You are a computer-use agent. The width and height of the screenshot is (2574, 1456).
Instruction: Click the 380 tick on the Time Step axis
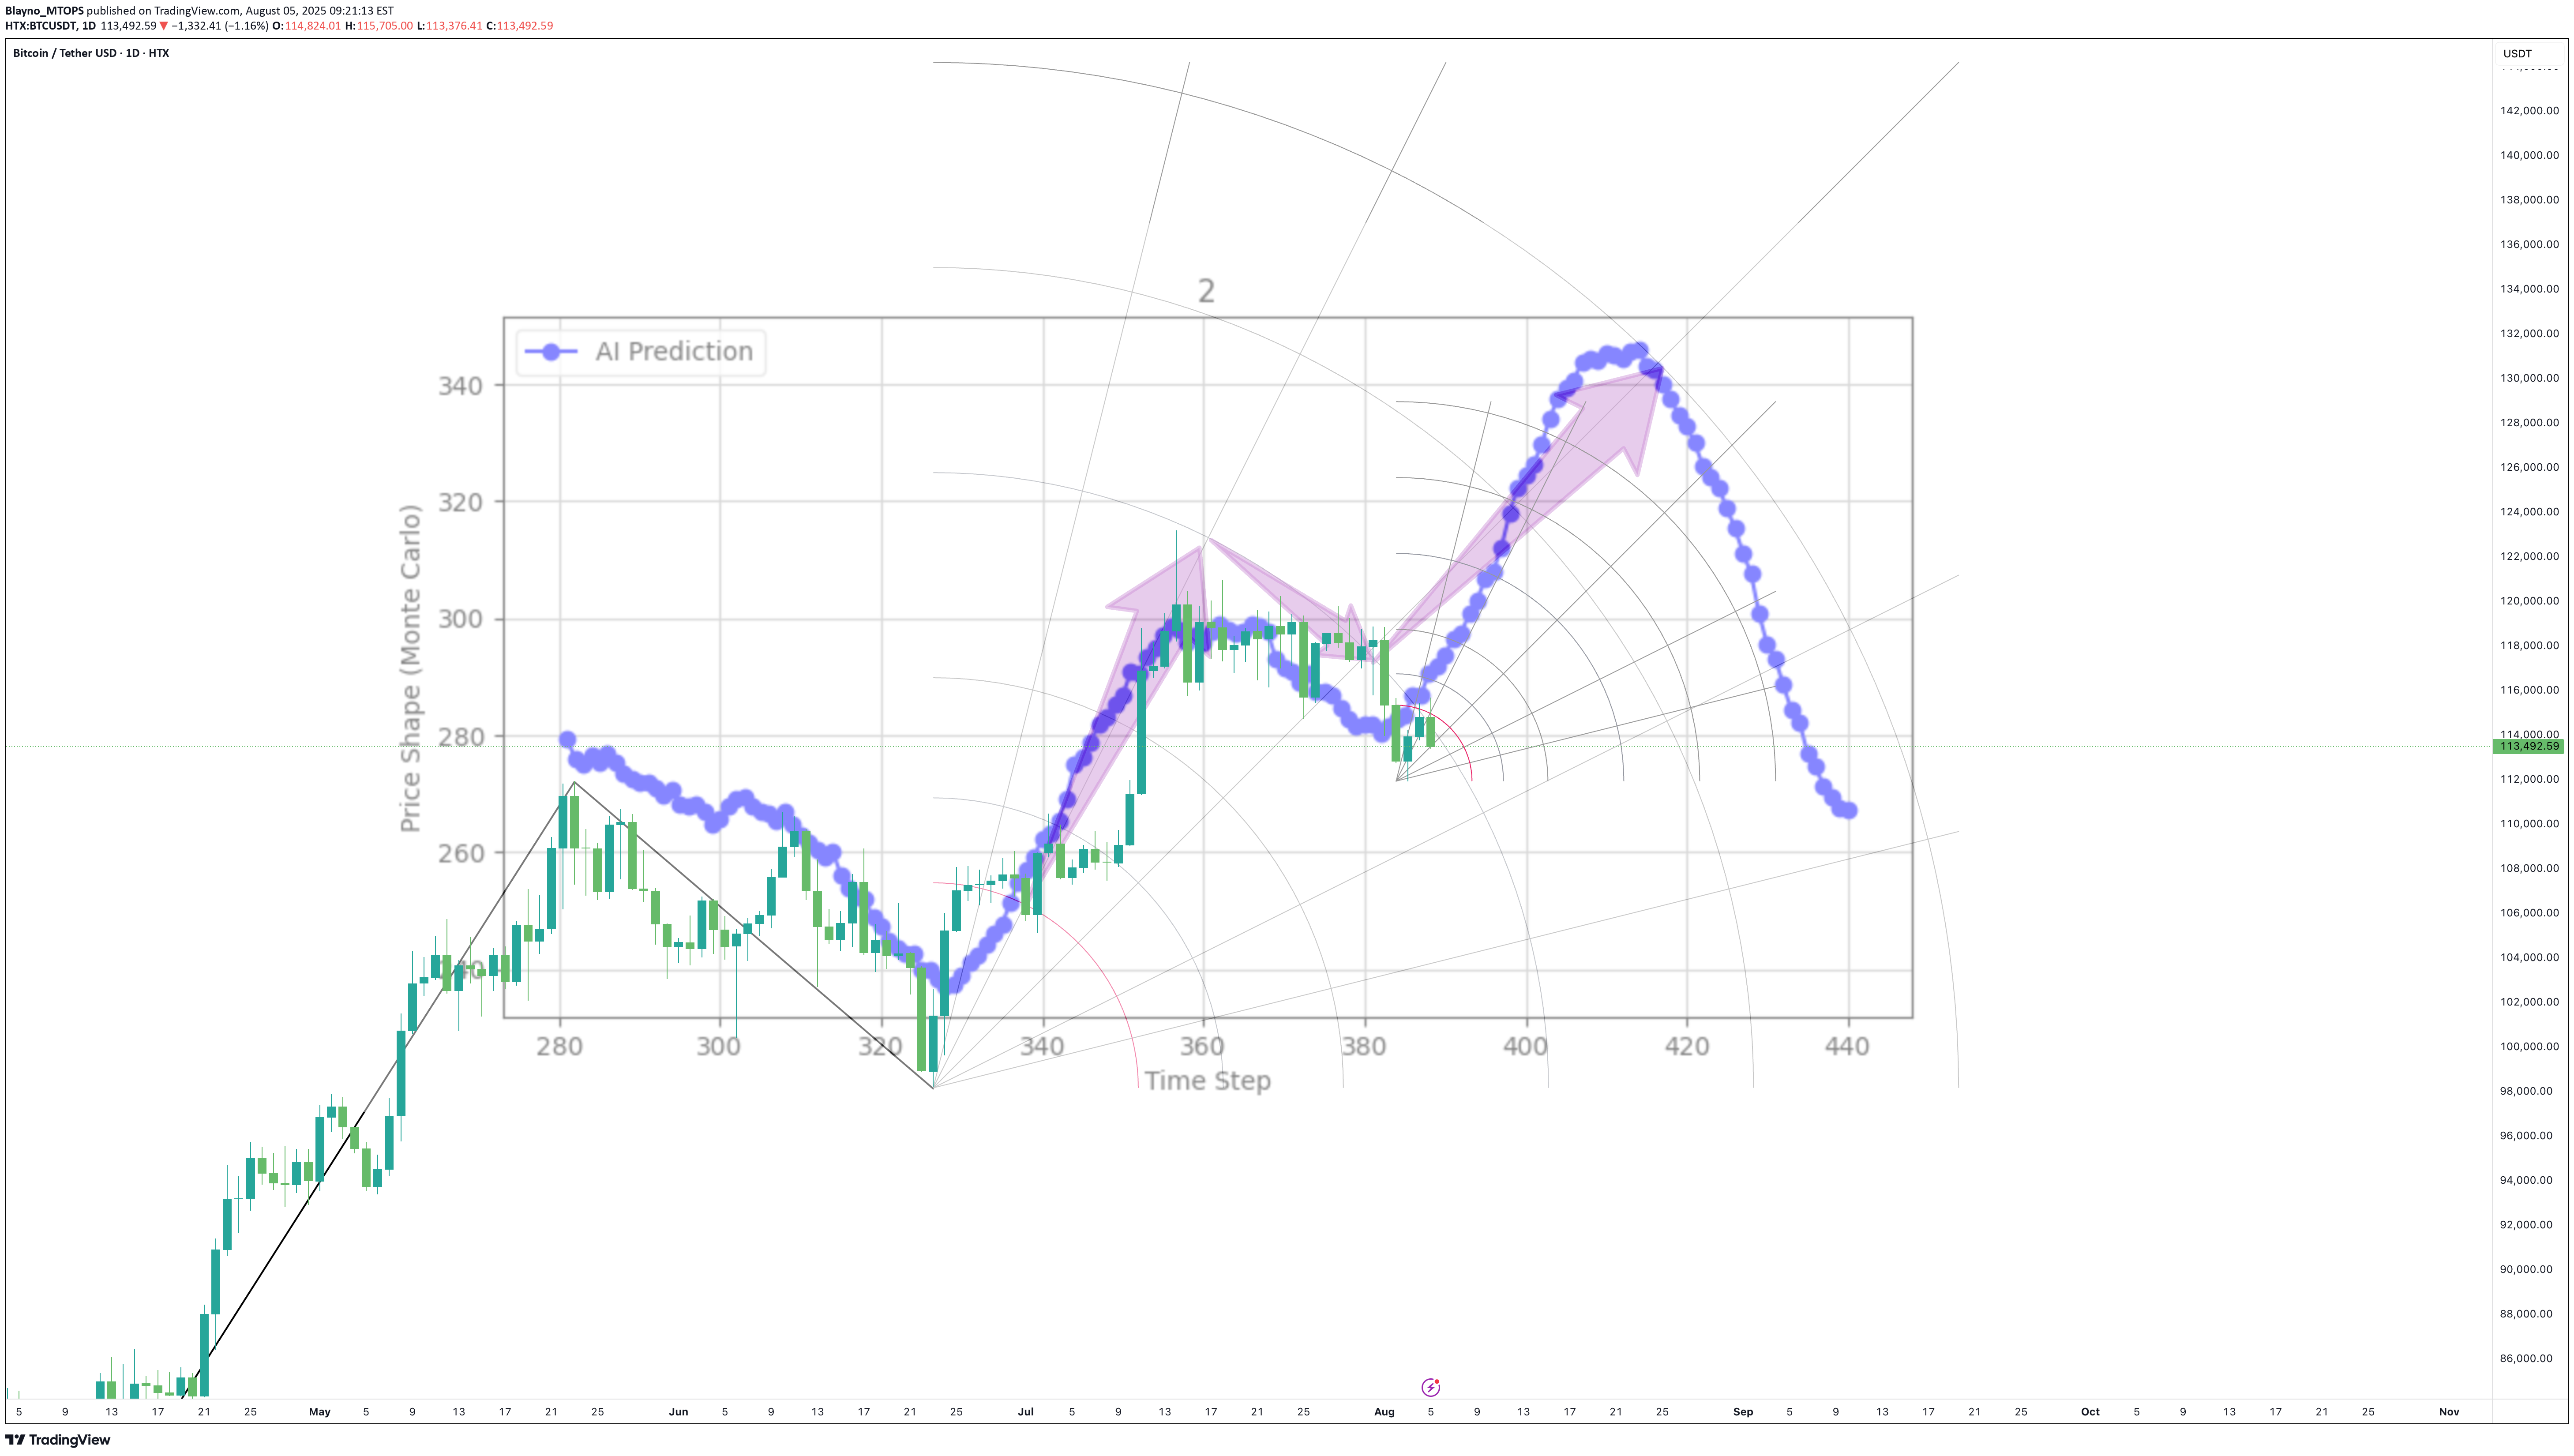1364,1047
